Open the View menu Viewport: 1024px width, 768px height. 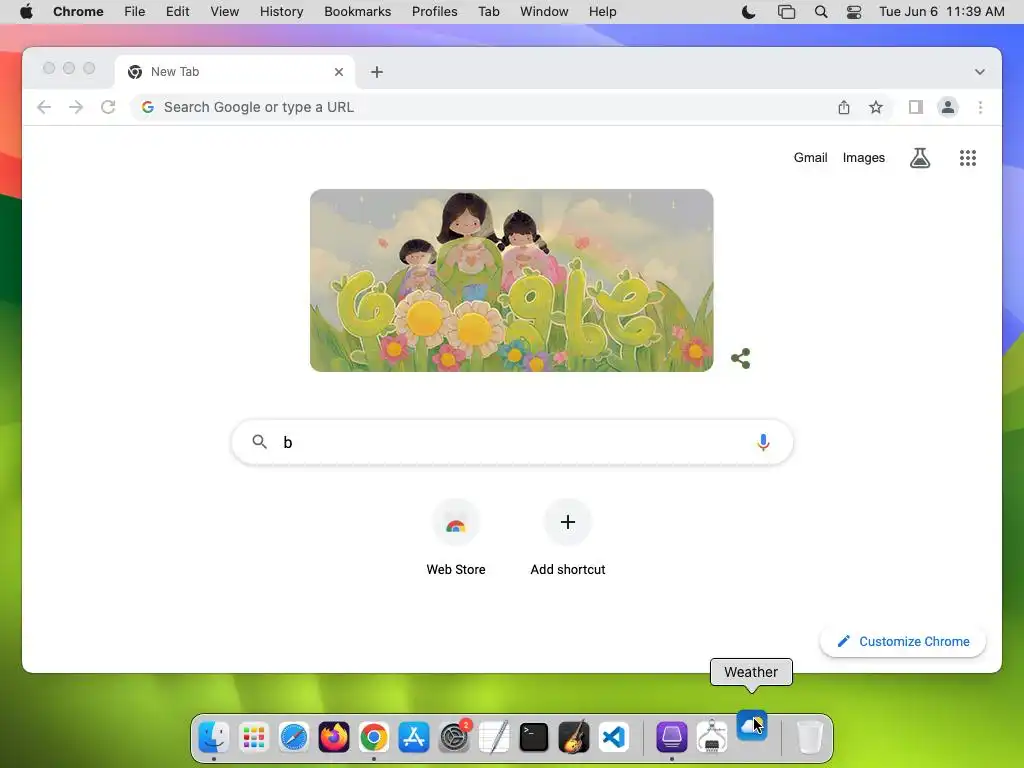[225, 12]
